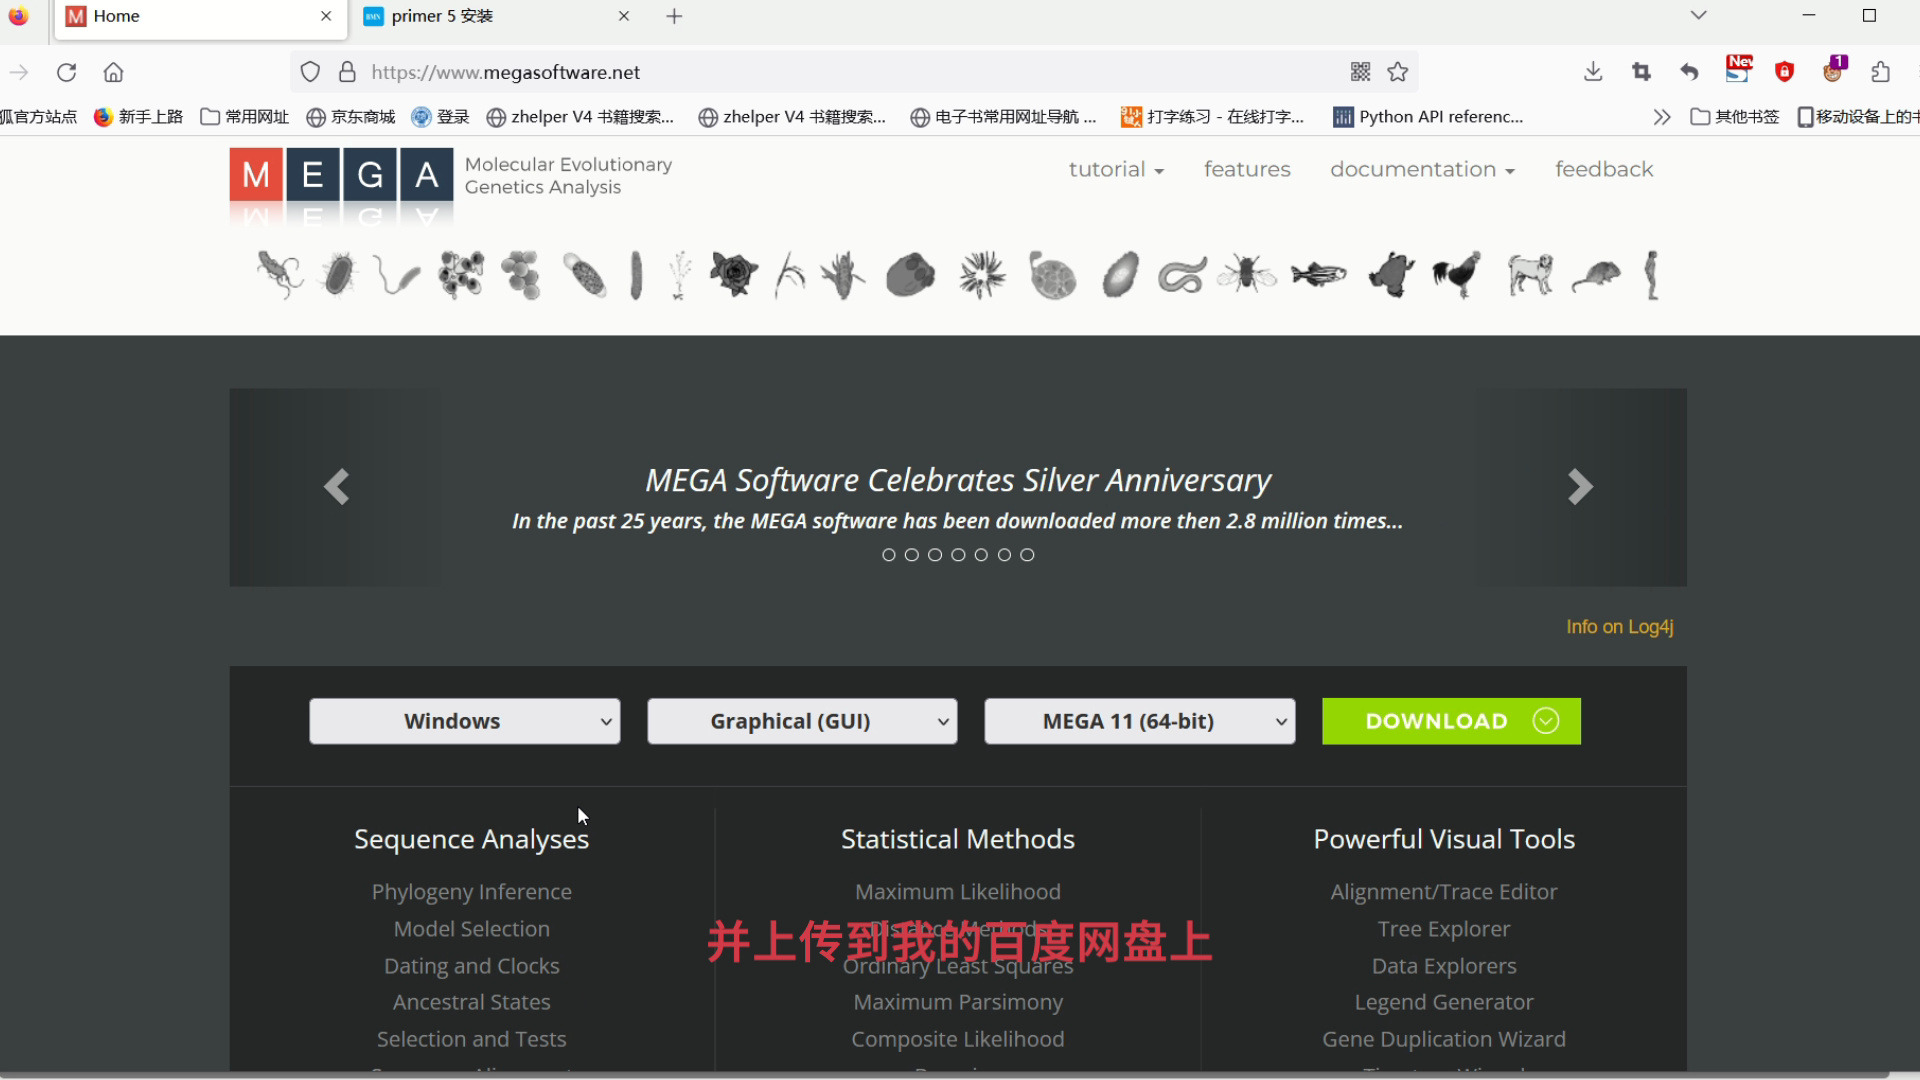Select the second carousel dot indicator

pos(912,555)
